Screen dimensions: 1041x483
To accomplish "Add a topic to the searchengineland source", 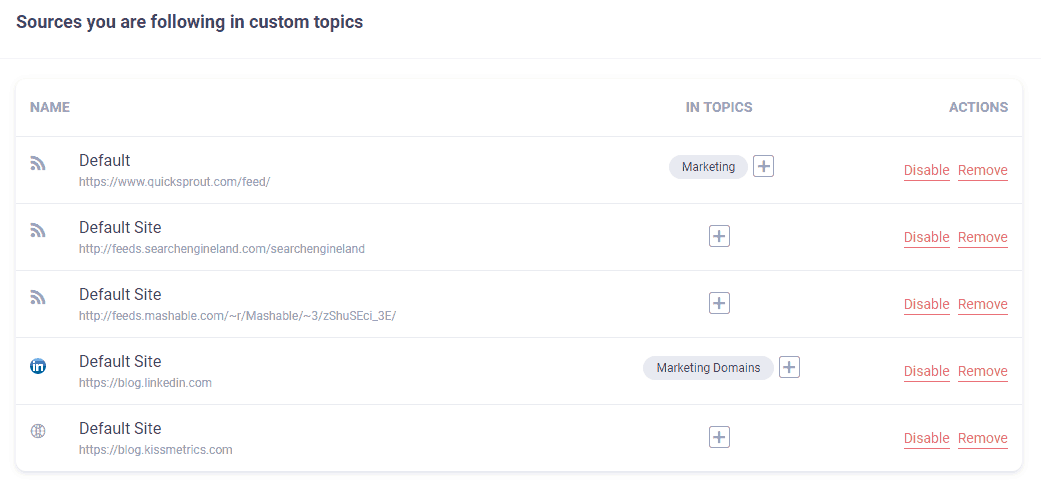I will click(x=720, y=236).
